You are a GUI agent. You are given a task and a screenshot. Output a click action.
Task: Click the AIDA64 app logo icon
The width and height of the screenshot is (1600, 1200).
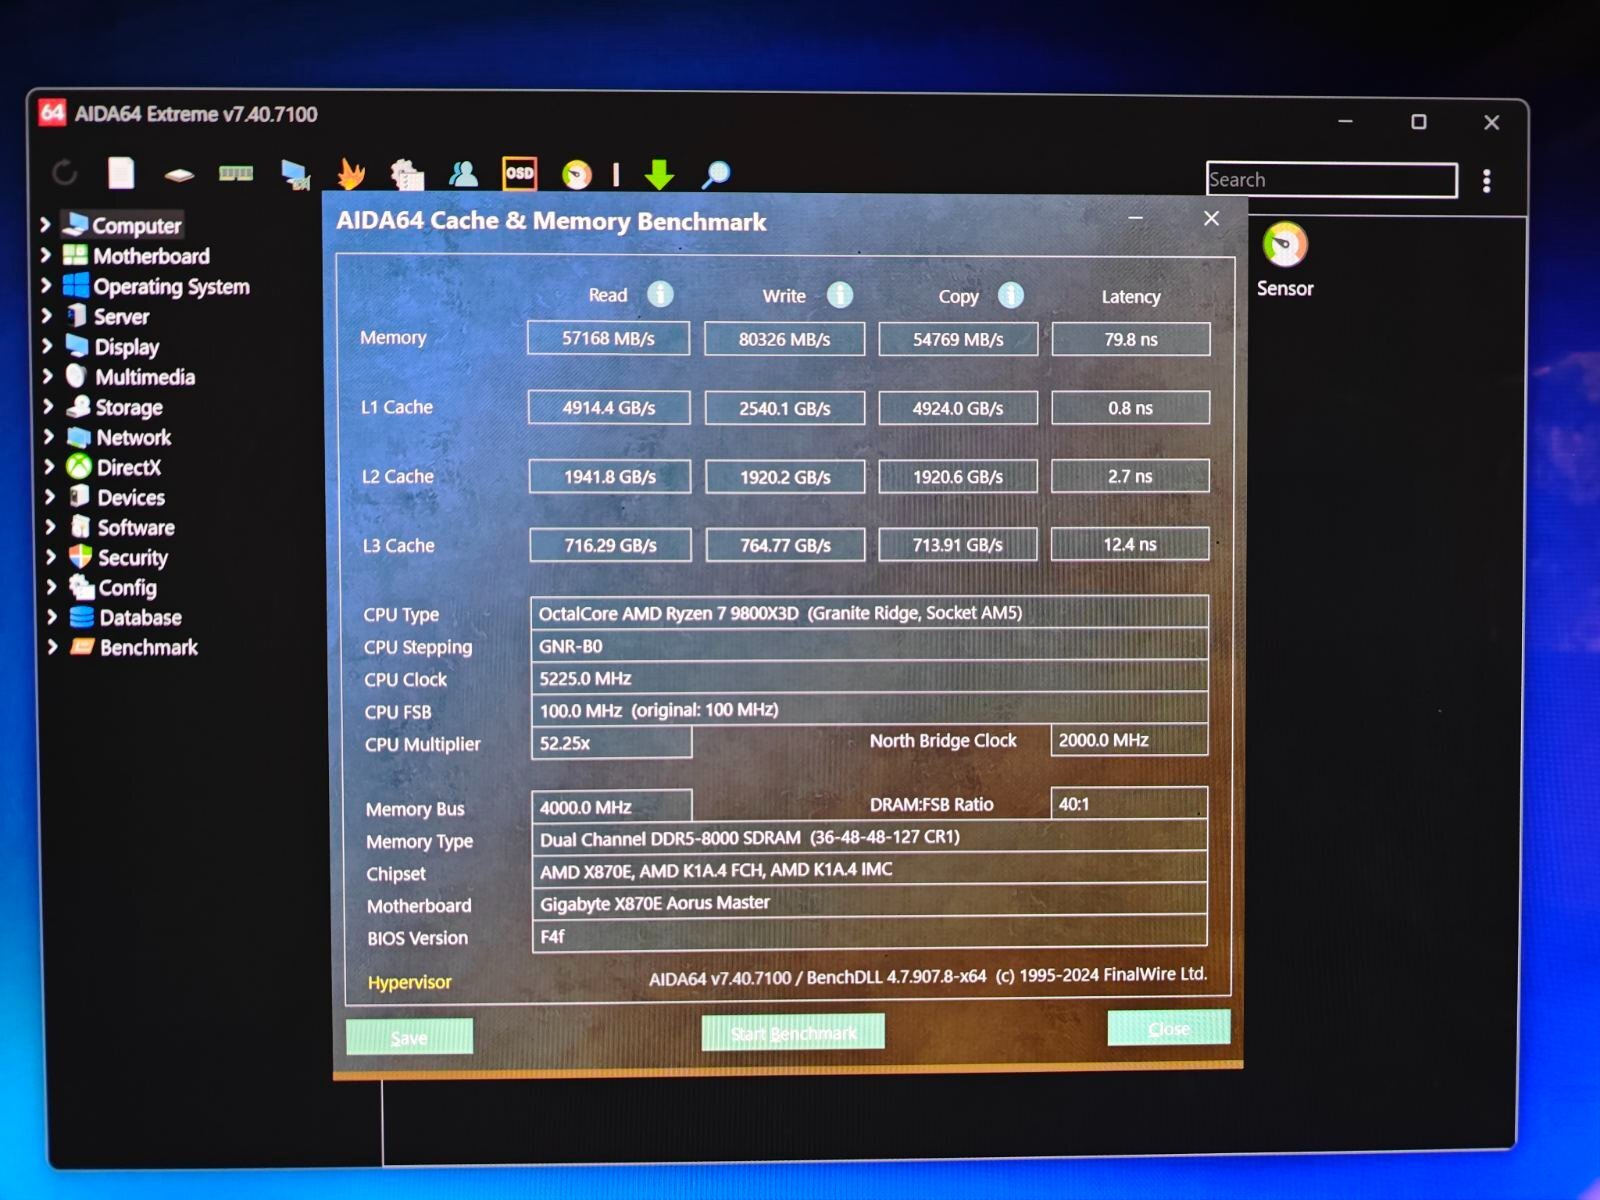pyautogui.click(x=52, y=113)
